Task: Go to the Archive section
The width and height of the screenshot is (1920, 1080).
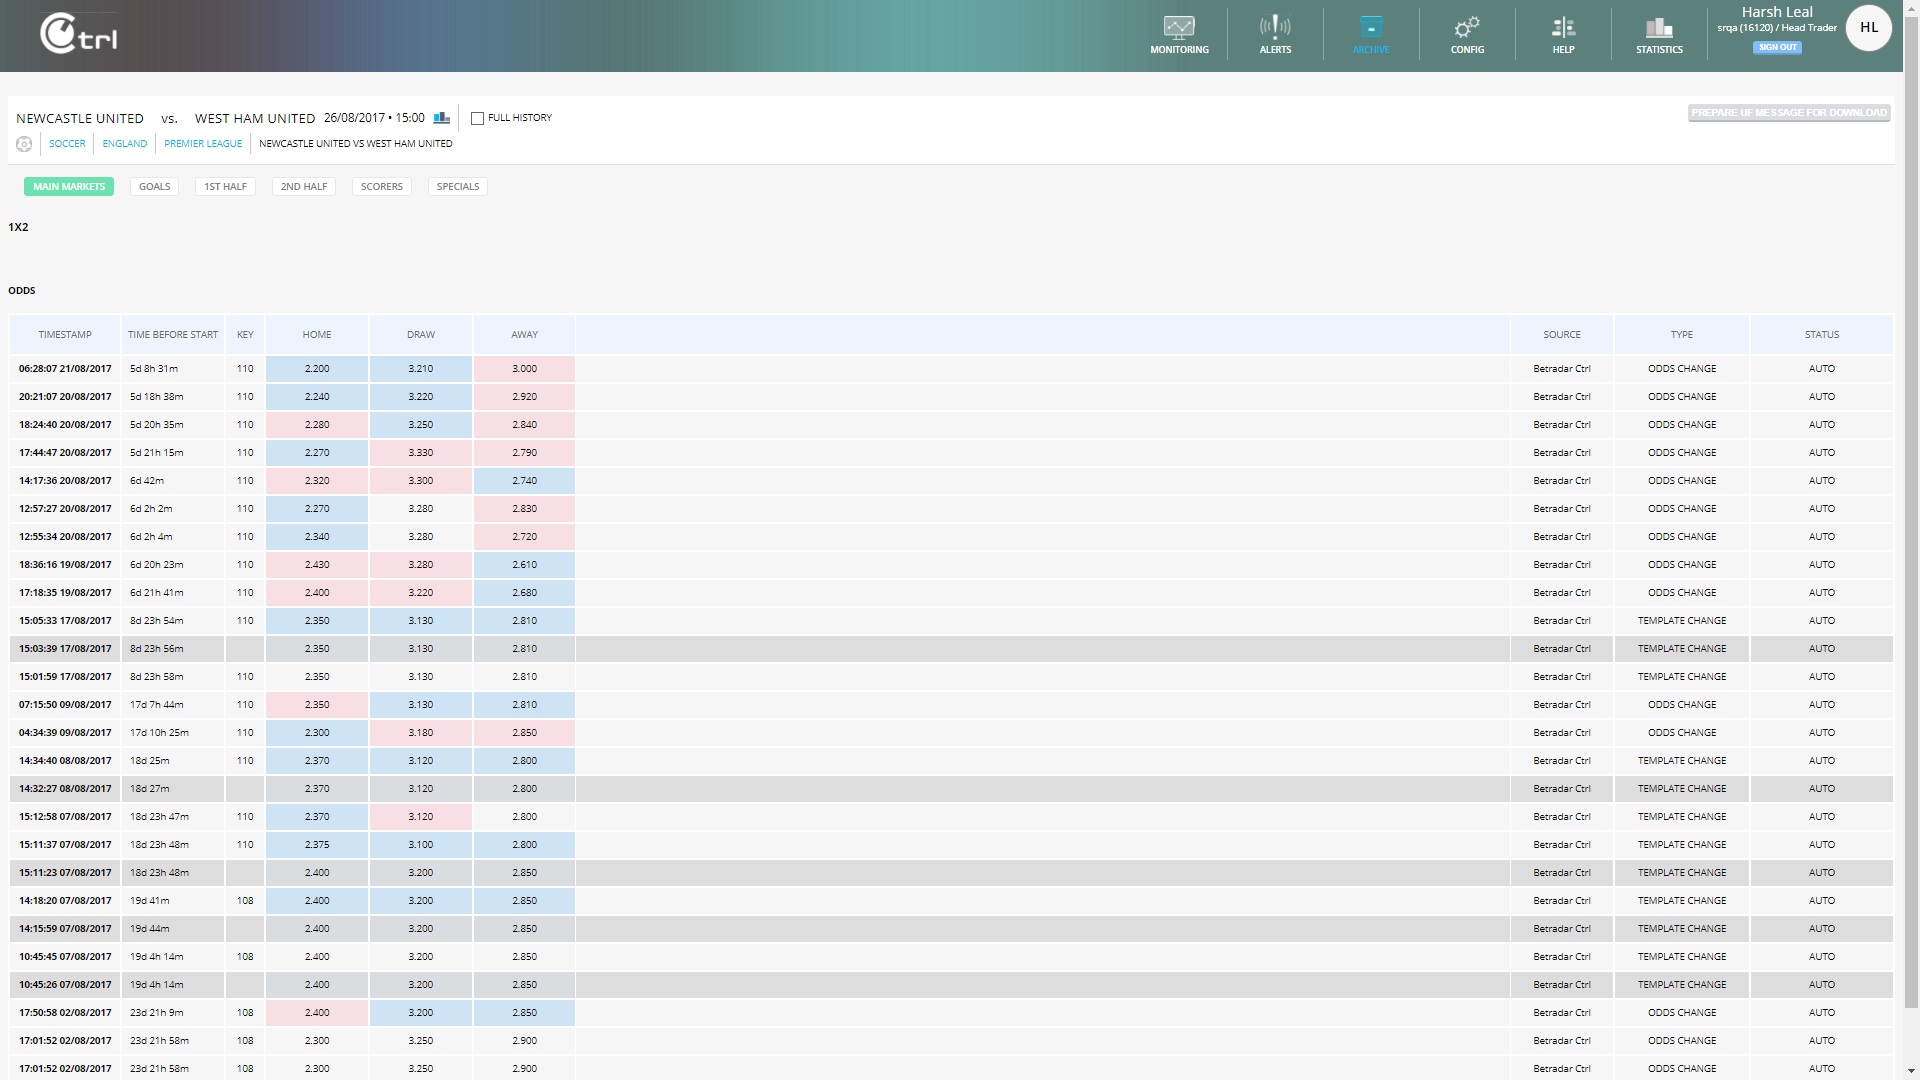Action: pos(1371,35)
